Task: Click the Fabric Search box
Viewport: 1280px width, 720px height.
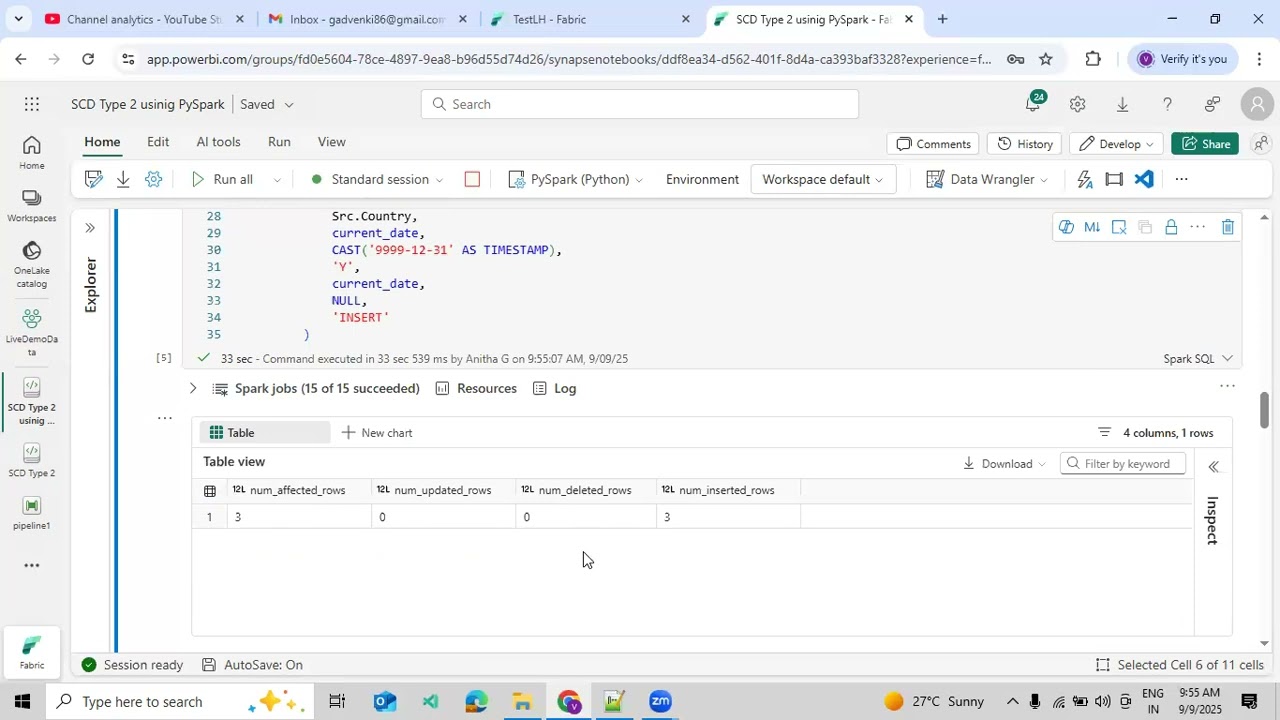Action: coord(640,104)
